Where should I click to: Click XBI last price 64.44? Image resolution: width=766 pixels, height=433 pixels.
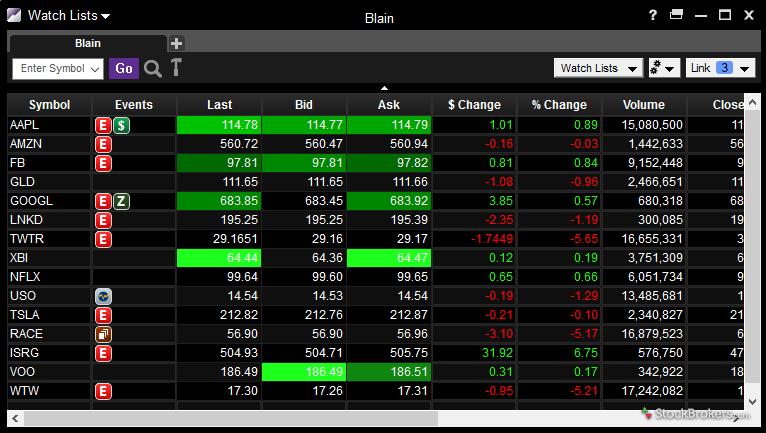219,258
